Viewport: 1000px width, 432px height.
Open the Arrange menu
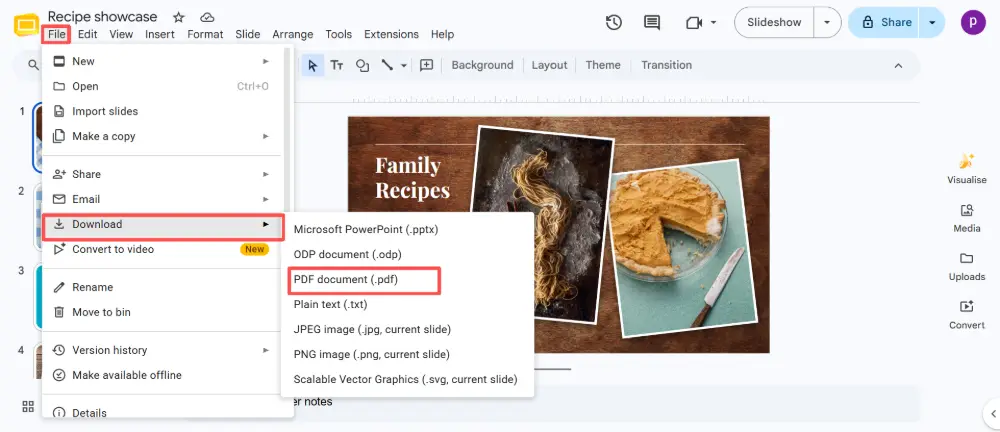pos(293,34)
